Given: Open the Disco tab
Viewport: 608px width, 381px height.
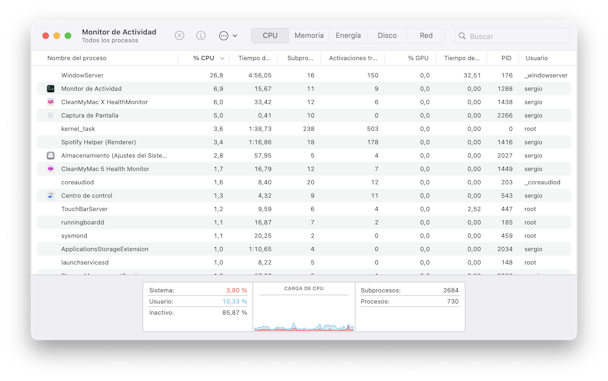Looking at the screenshot, I should 387,36.
